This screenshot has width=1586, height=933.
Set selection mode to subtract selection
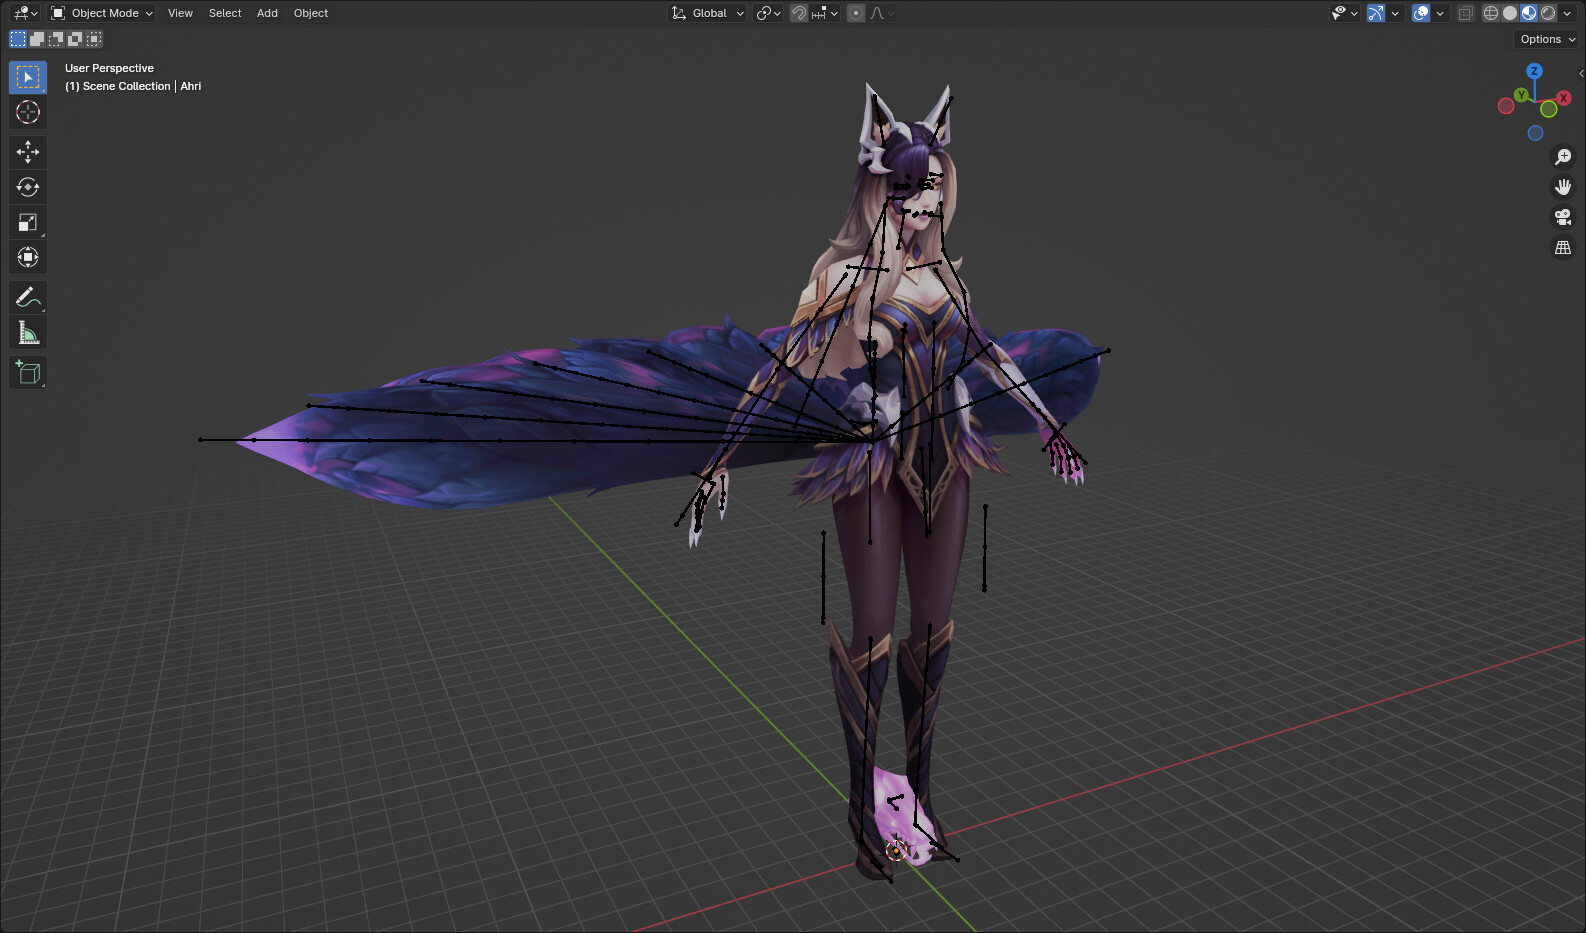(56, 39)
